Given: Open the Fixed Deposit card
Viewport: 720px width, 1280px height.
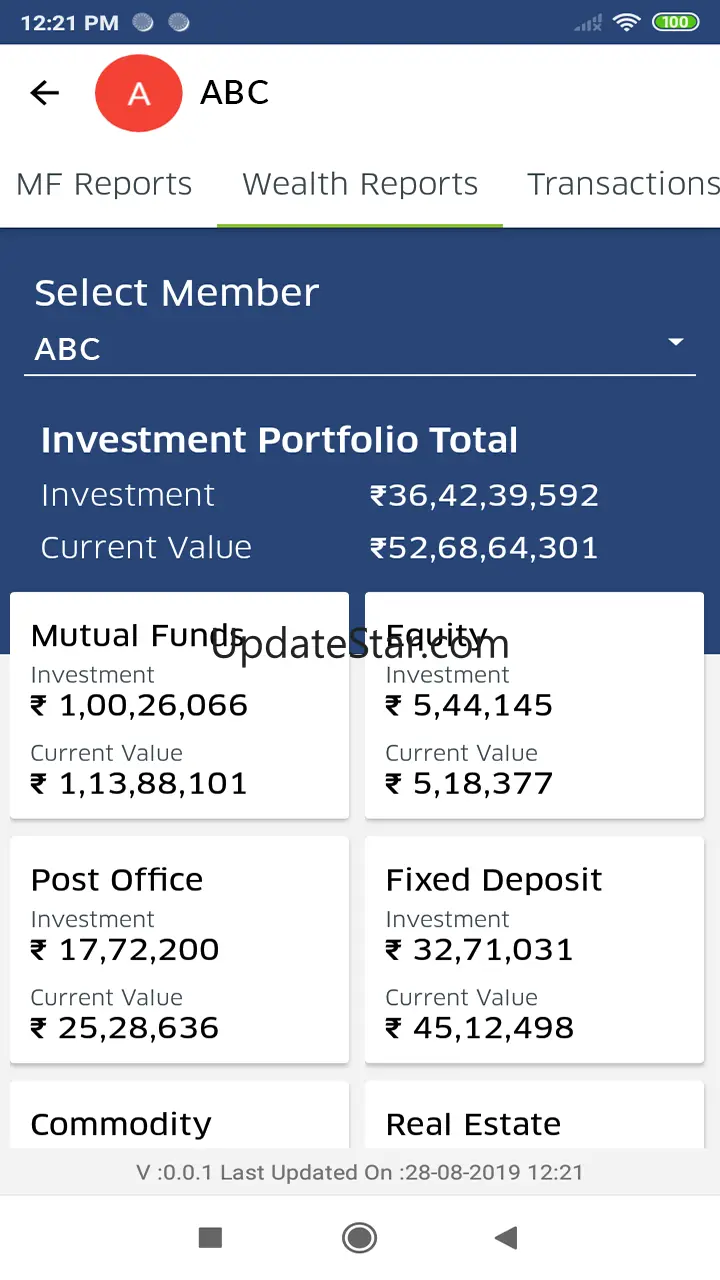Looking at the screenshot, I should [x=534, y=950].
